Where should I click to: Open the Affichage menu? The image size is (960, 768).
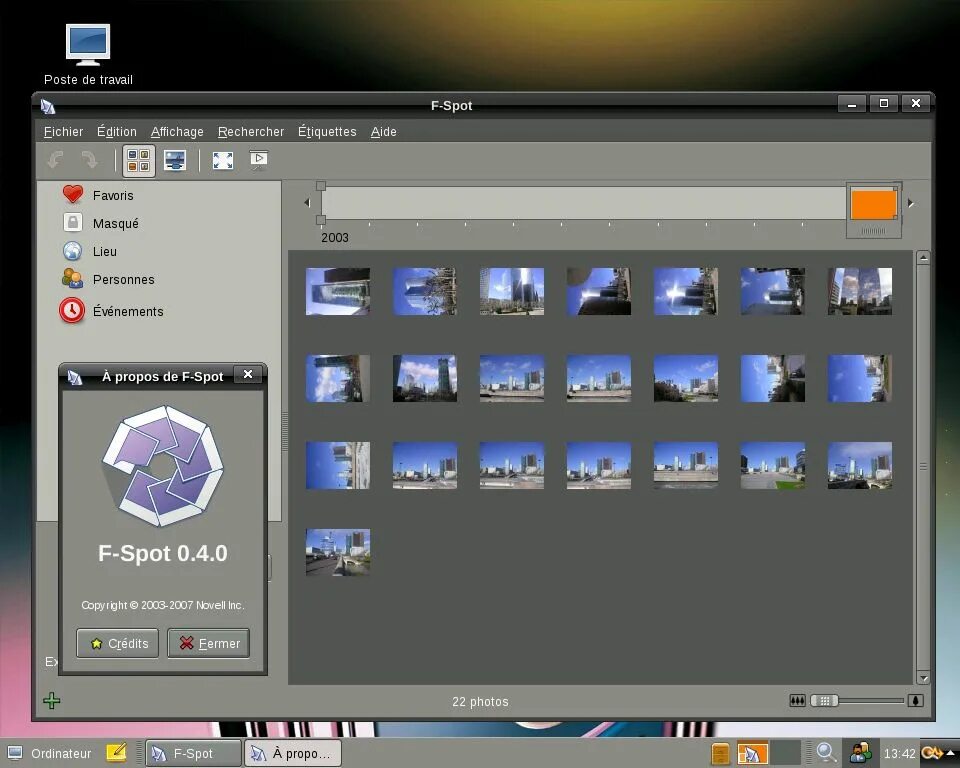pos(177,132)
